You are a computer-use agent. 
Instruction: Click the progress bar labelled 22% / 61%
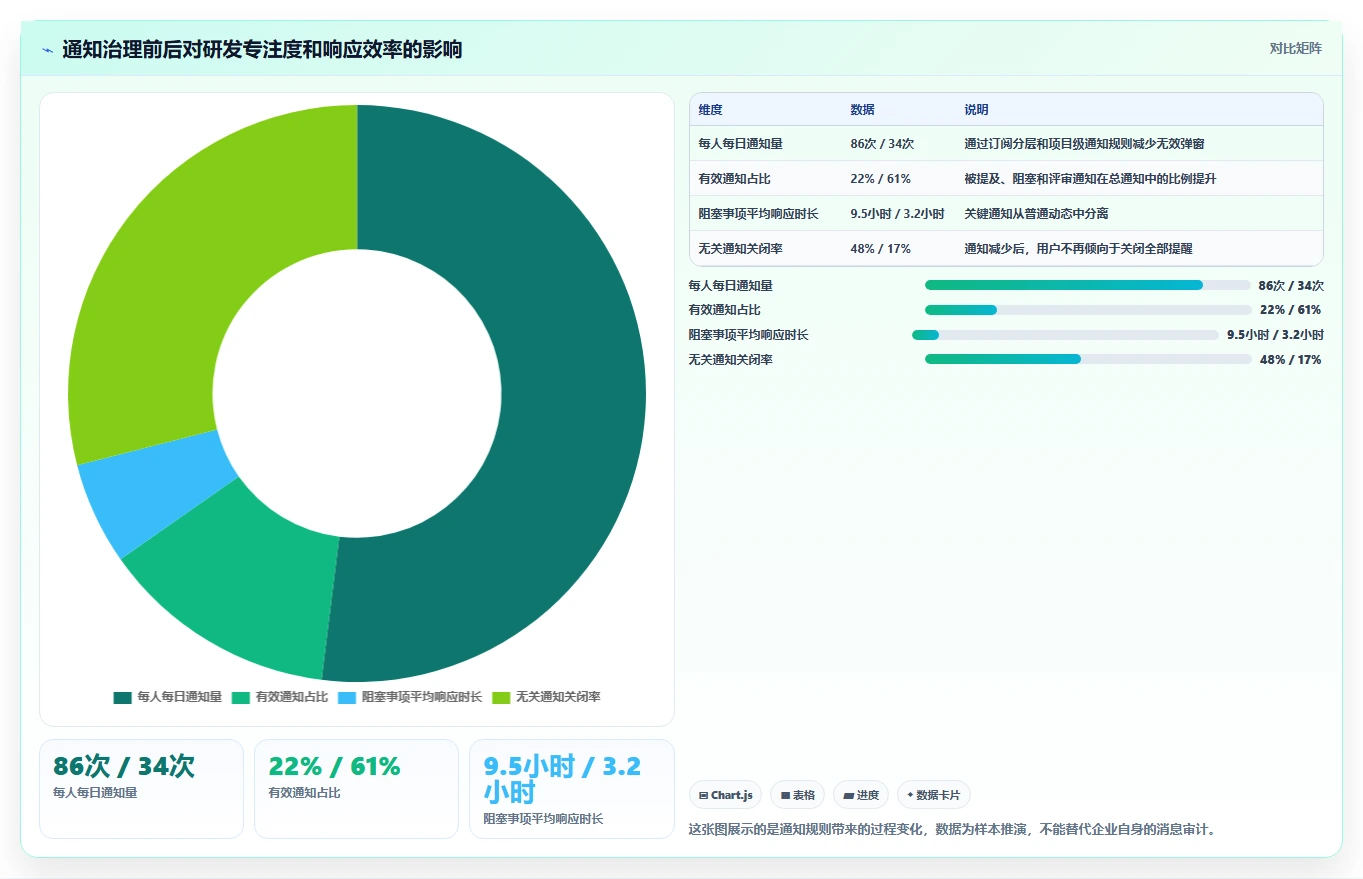tap(1088, 310)
